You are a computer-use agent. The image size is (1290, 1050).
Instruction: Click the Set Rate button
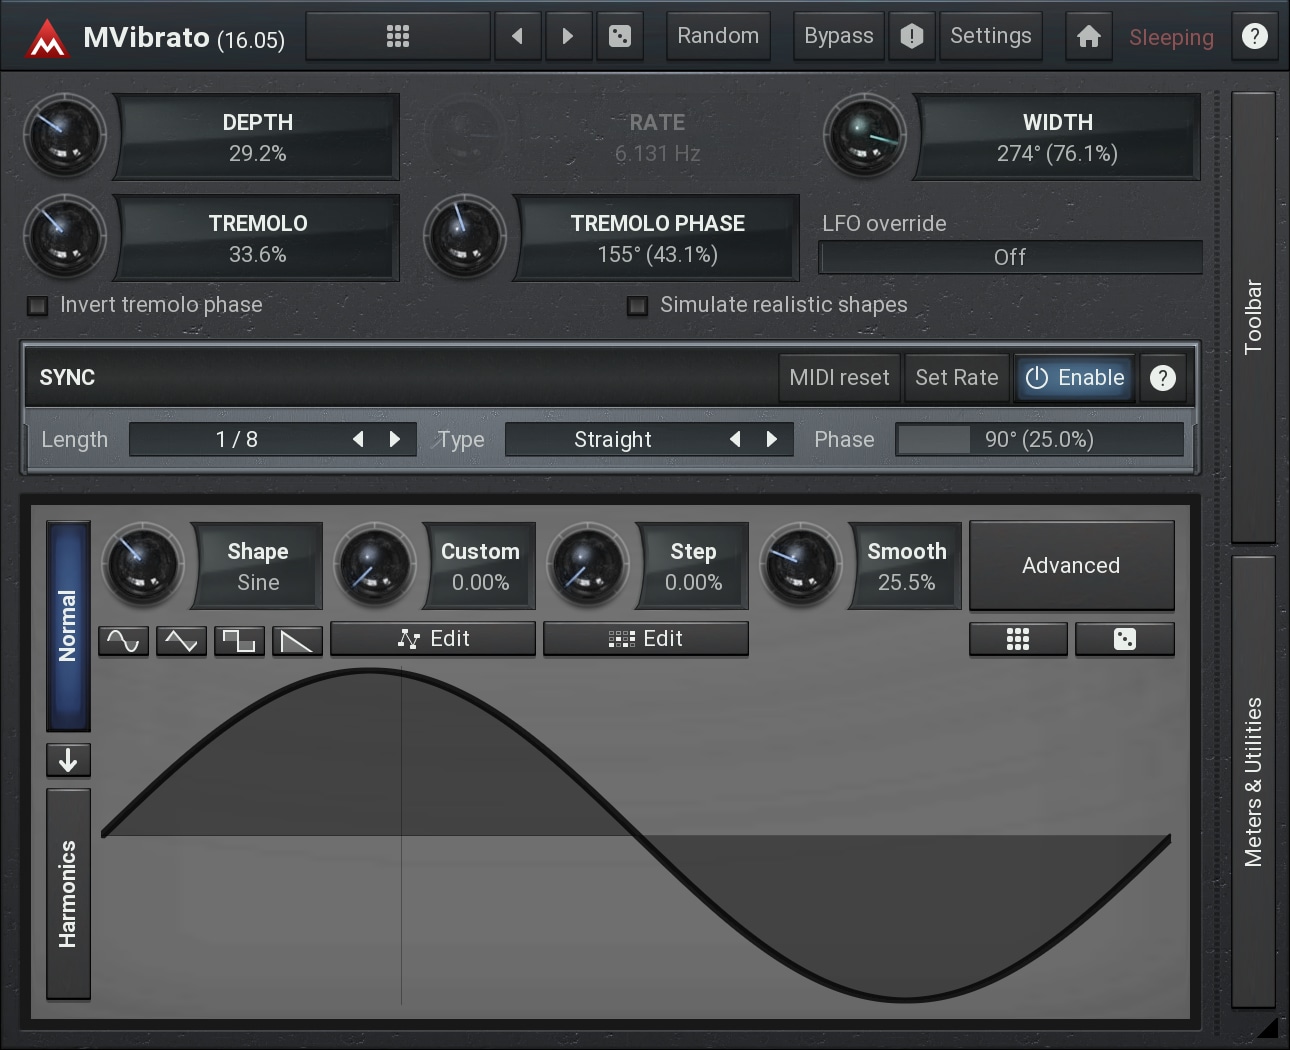(x=957, y=378)
